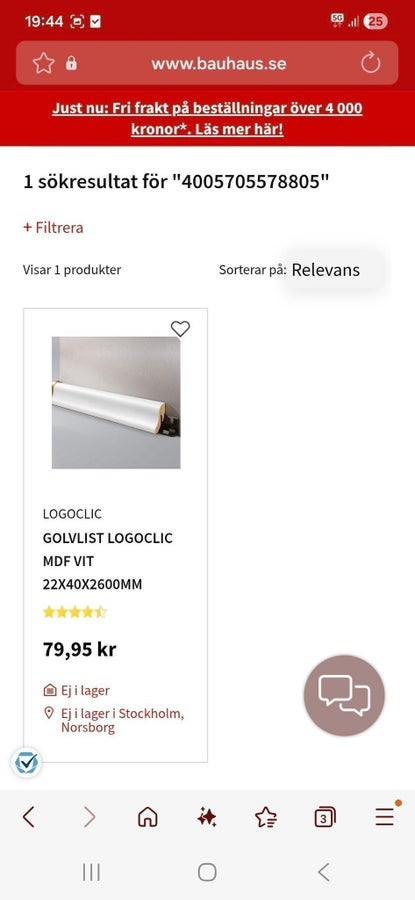
Task: Bookmark the page with the star icon
Action: click(x=44, y=63)
